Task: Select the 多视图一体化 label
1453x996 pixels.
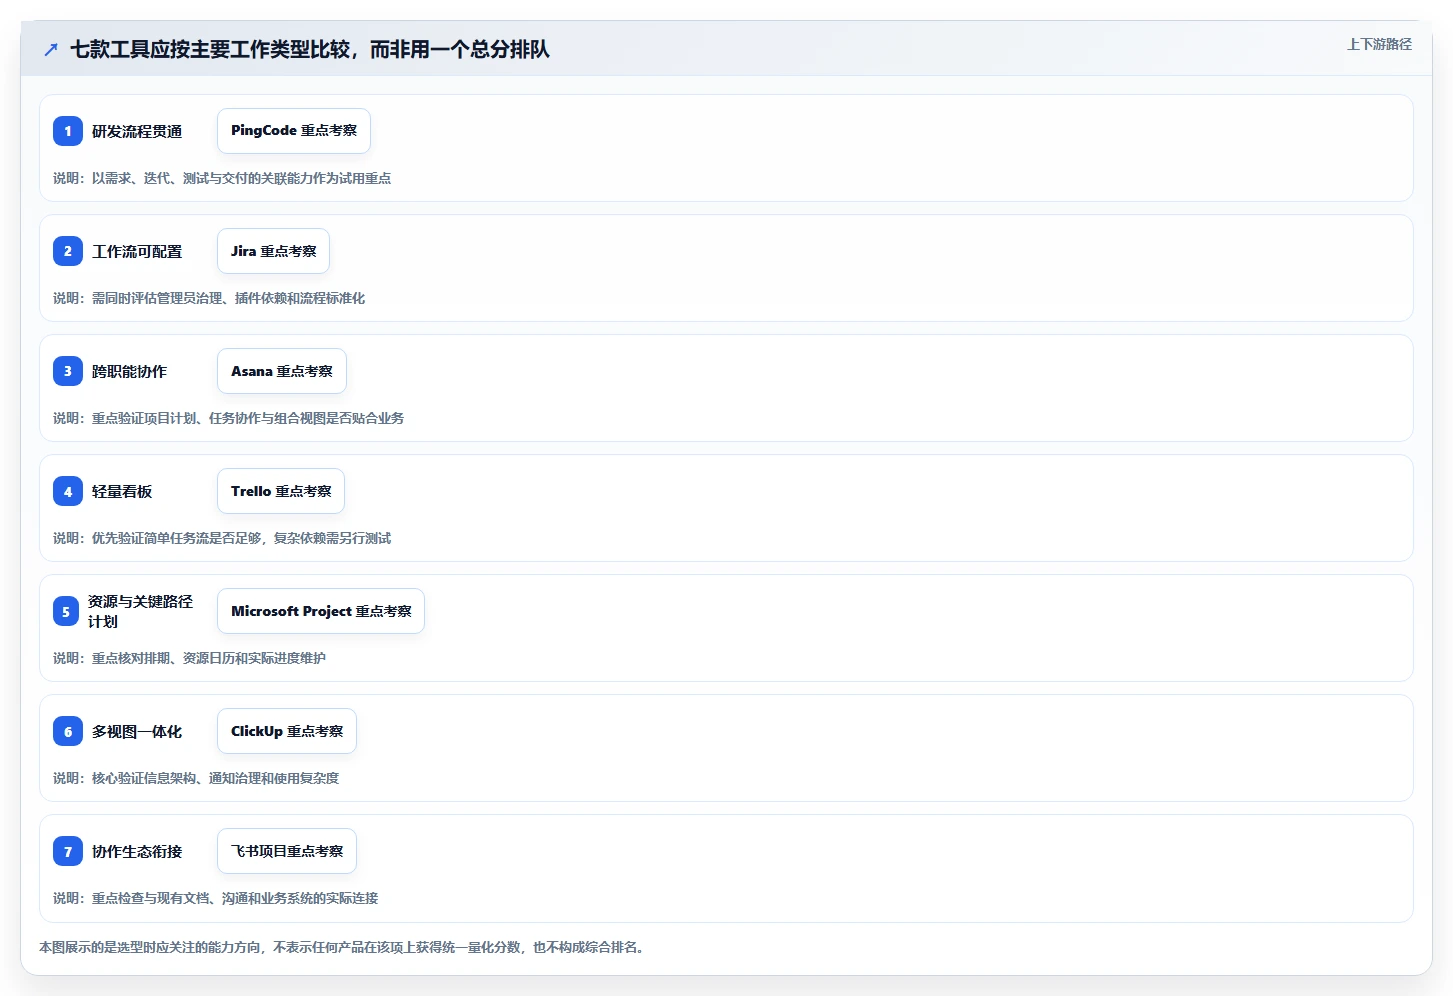Action: 137,731
